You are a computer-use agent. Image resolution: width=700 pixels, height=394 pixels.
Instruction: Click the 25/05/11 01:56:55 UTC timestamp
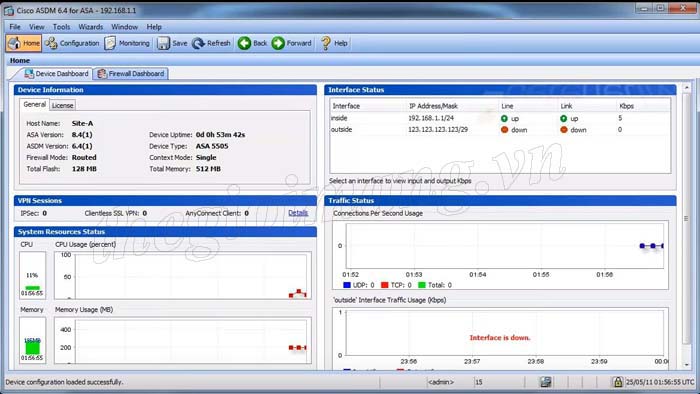(660, 382)
